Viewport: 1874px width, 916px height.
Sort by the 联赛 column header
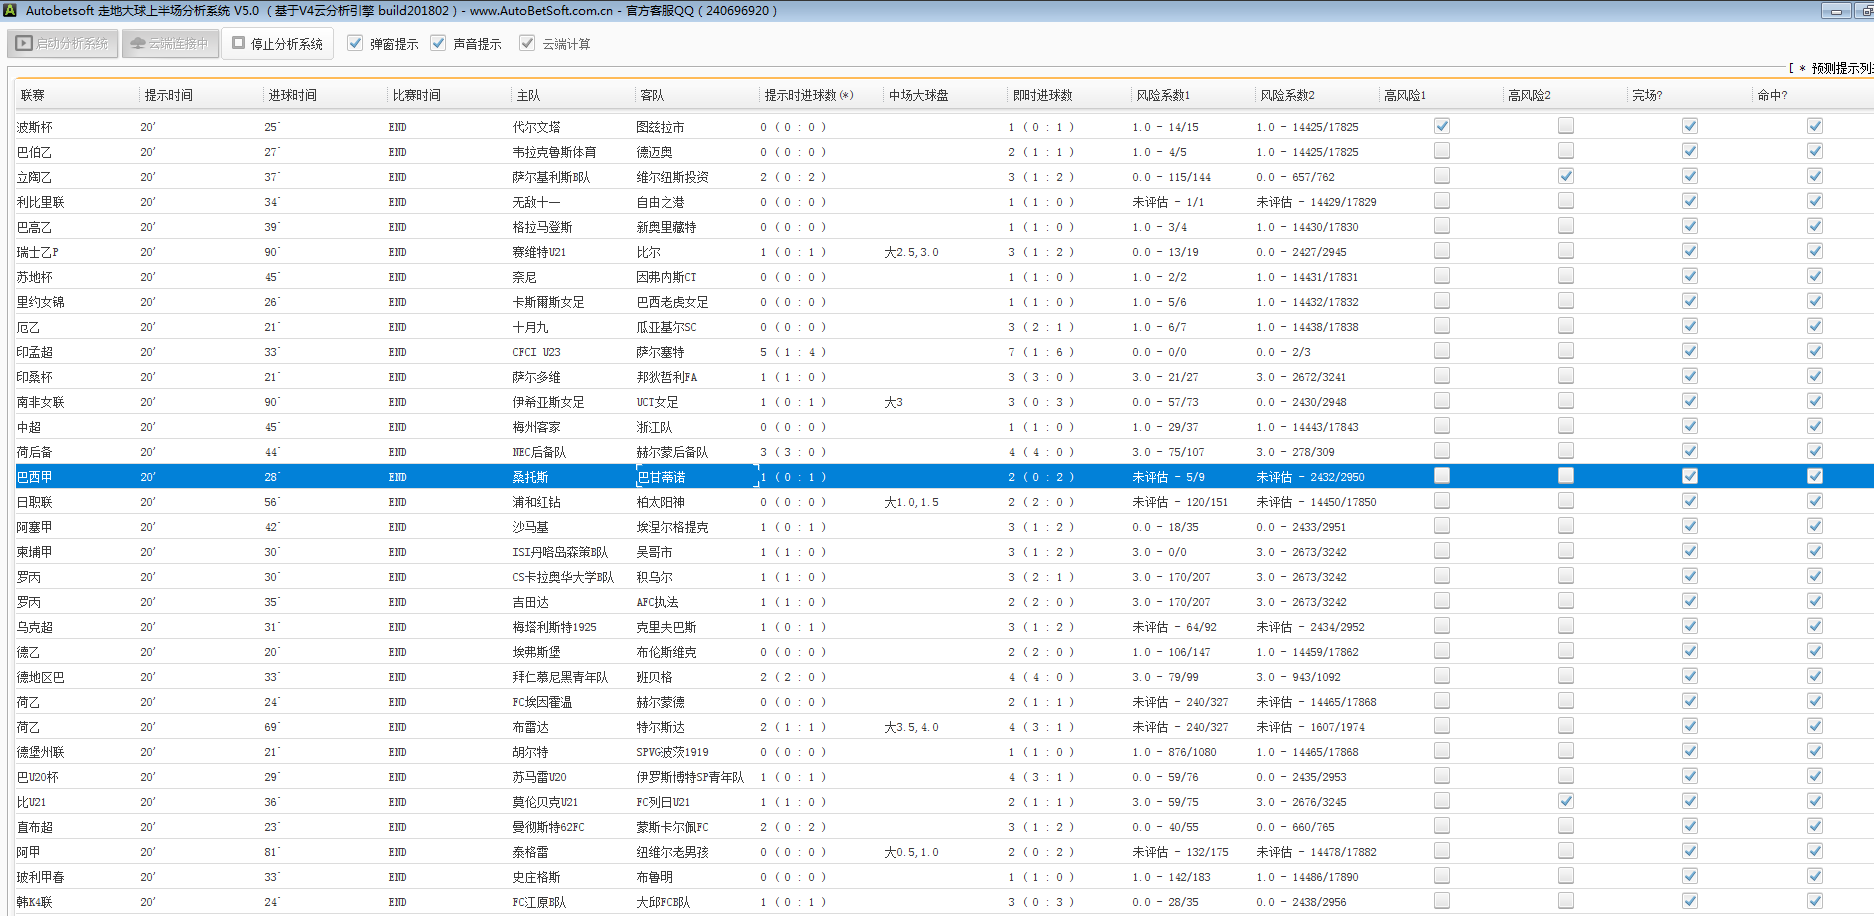coord(33,95)
